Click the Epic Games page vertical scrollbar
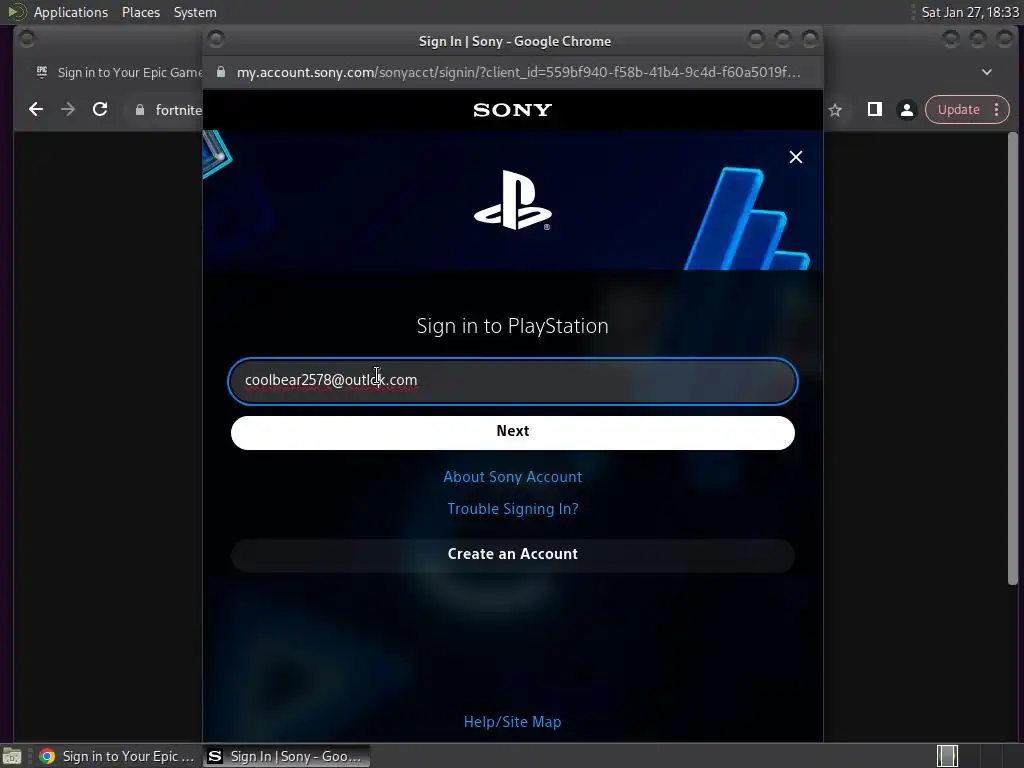The width and height of the screenshot is (1024, 768). point(1012,358)
